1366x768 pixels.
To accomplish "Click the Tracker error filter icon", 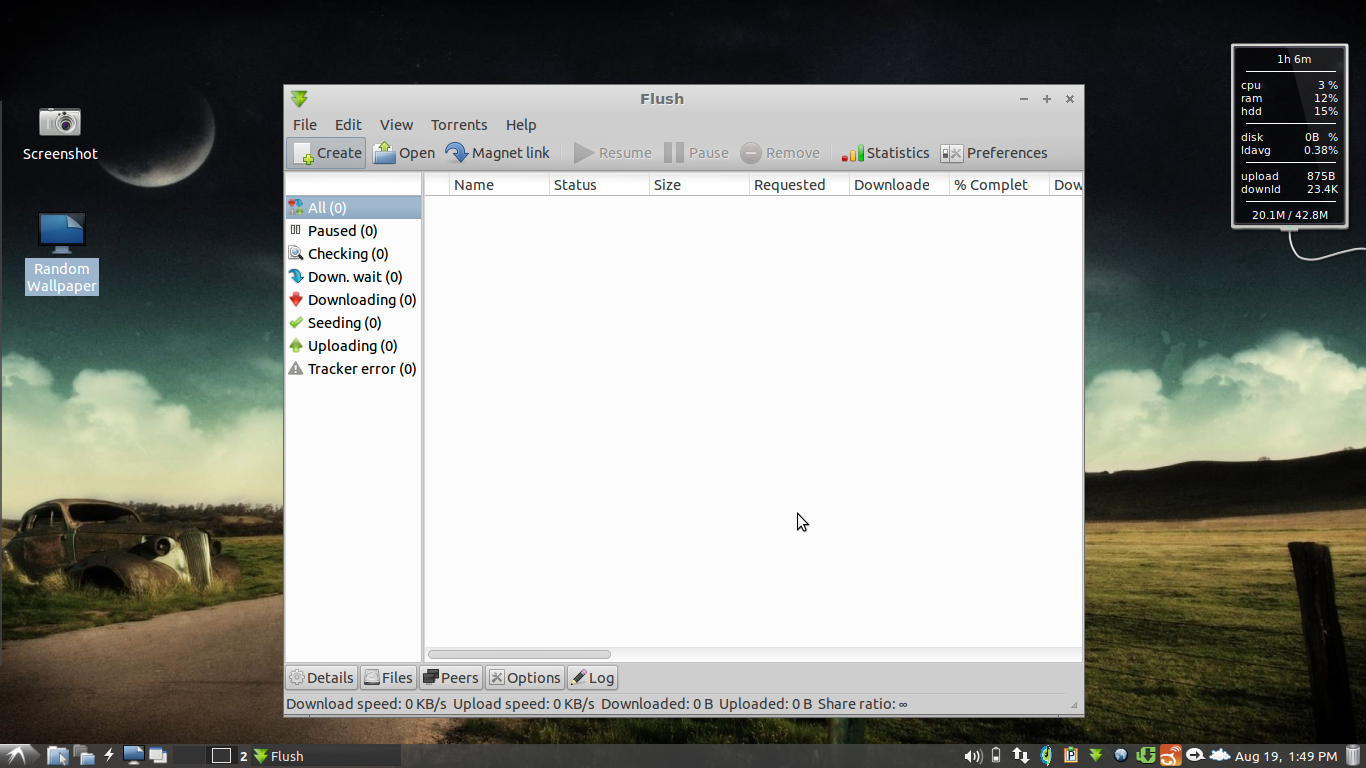I will [295, 368].
